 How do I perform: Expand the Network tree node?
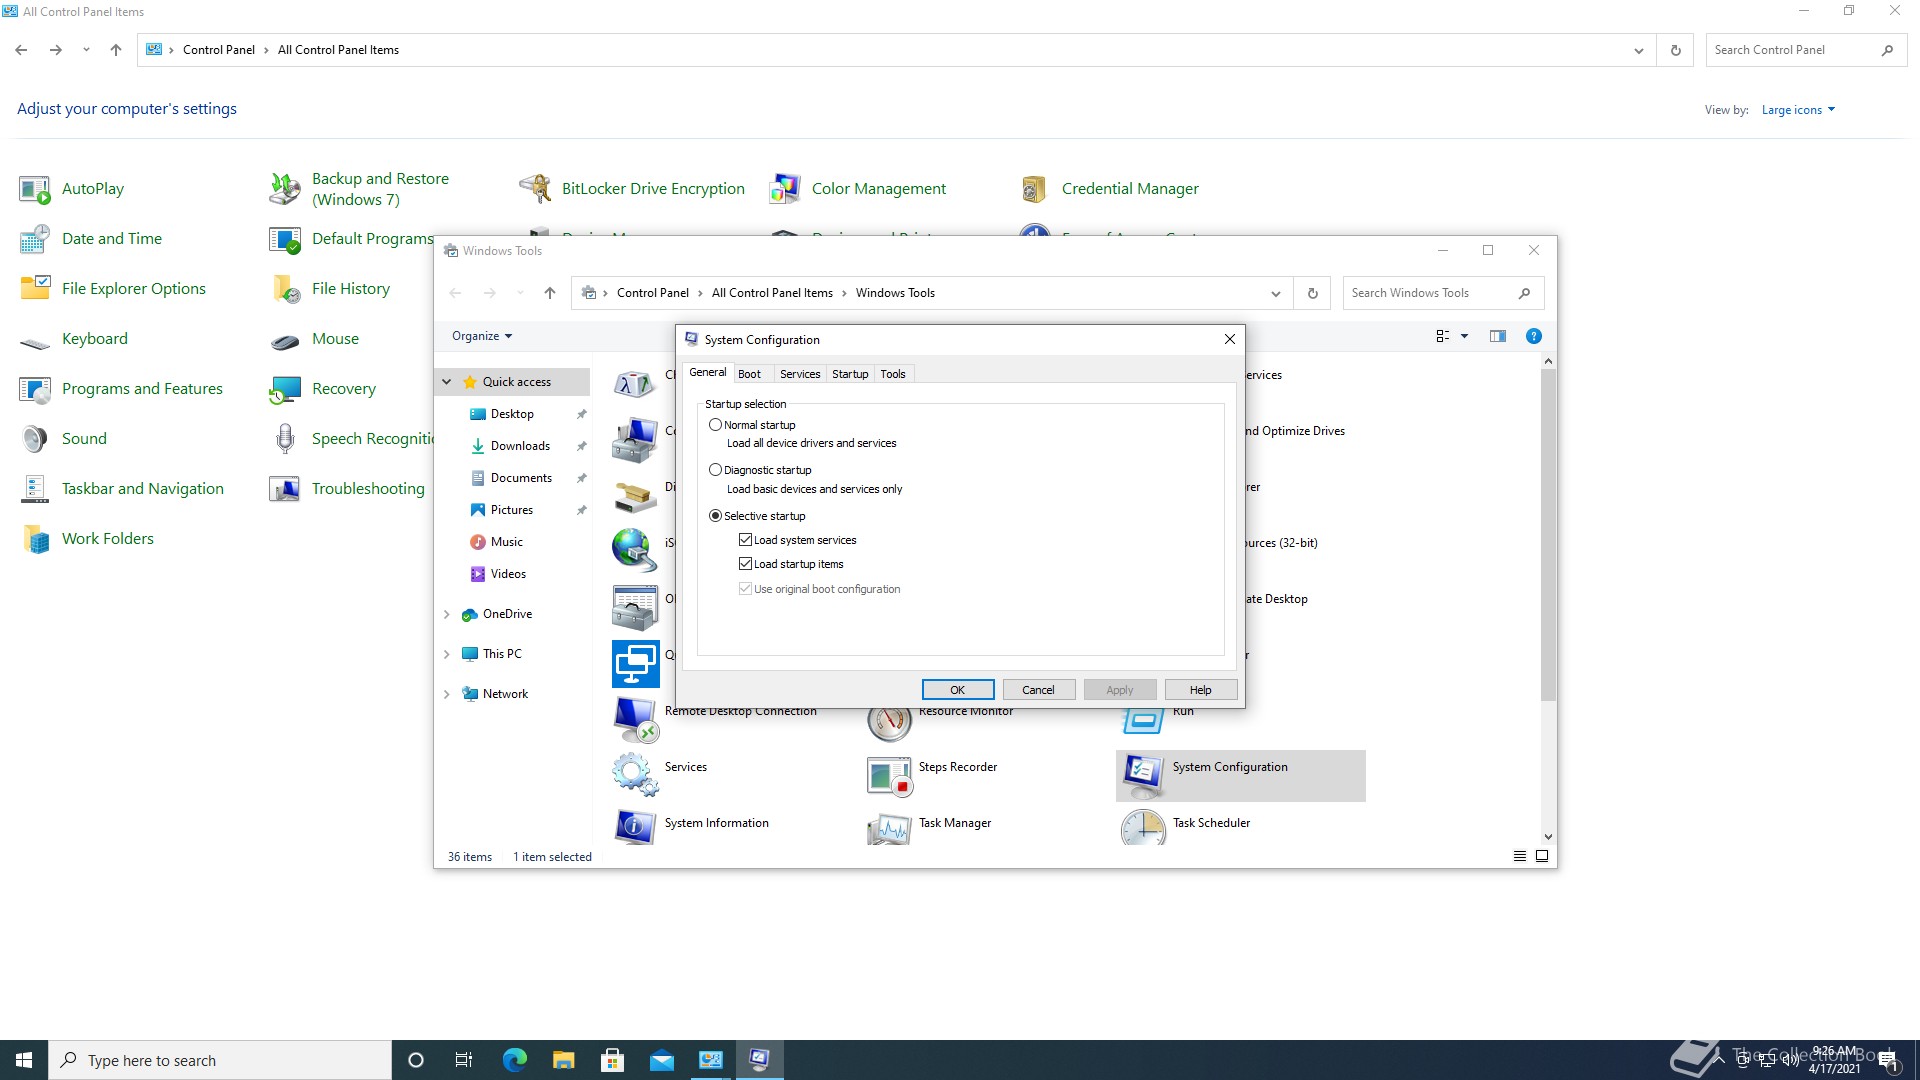tap(447, 694)
